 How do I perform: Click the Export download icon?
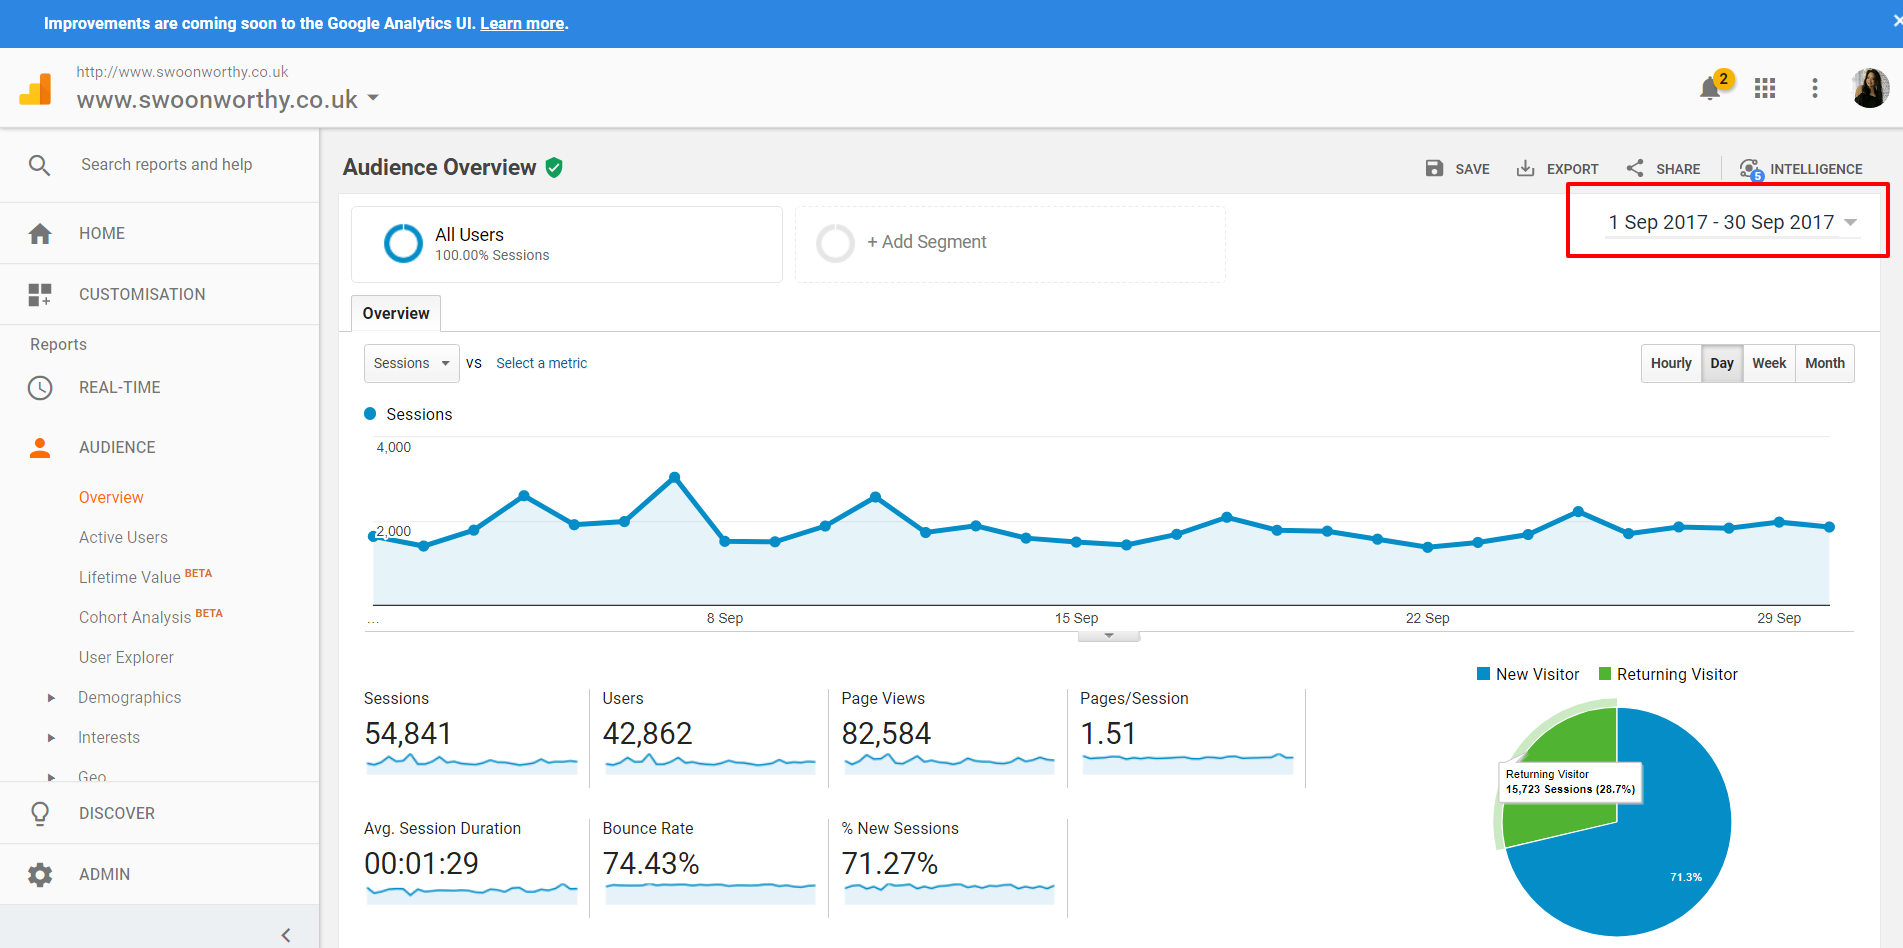[x=1525, y=169]
